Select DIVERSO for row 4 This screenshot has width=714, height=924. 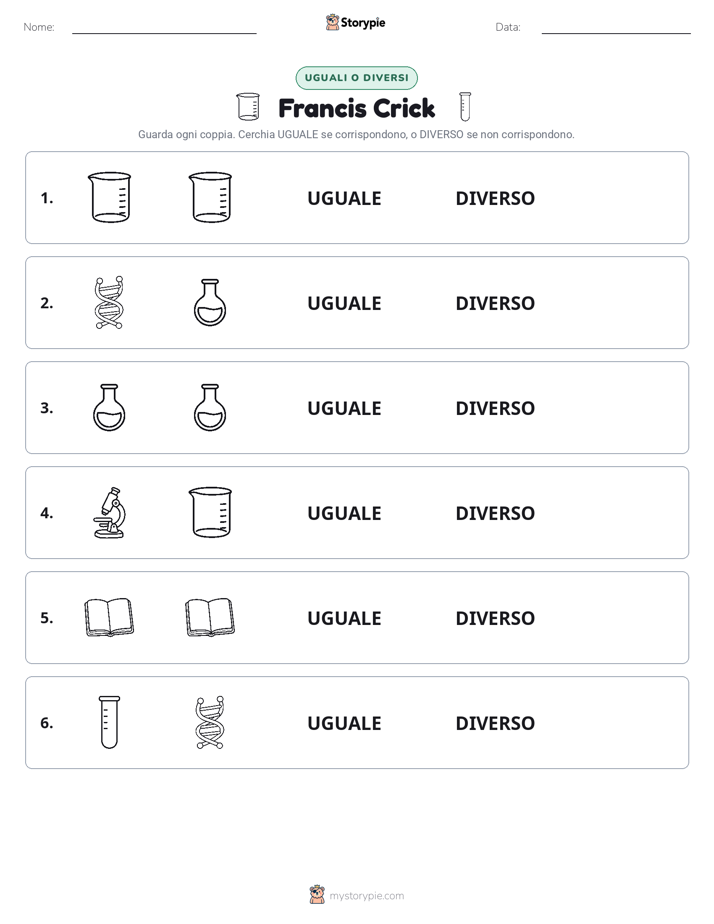pyautogui.click(x=495, y=513)
